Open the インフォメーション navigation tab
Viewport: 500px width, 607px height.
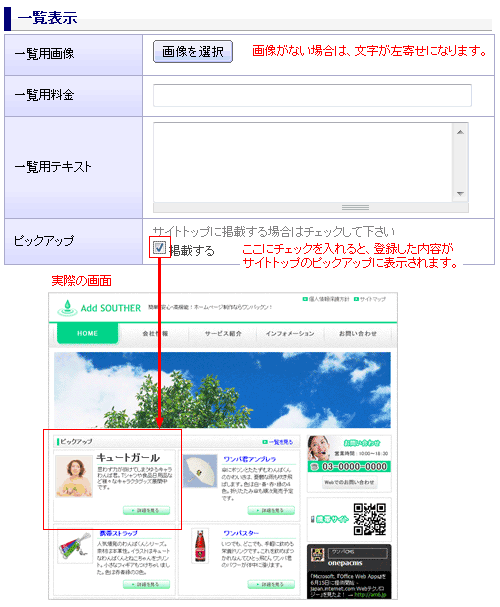click(x=290, y=334)
